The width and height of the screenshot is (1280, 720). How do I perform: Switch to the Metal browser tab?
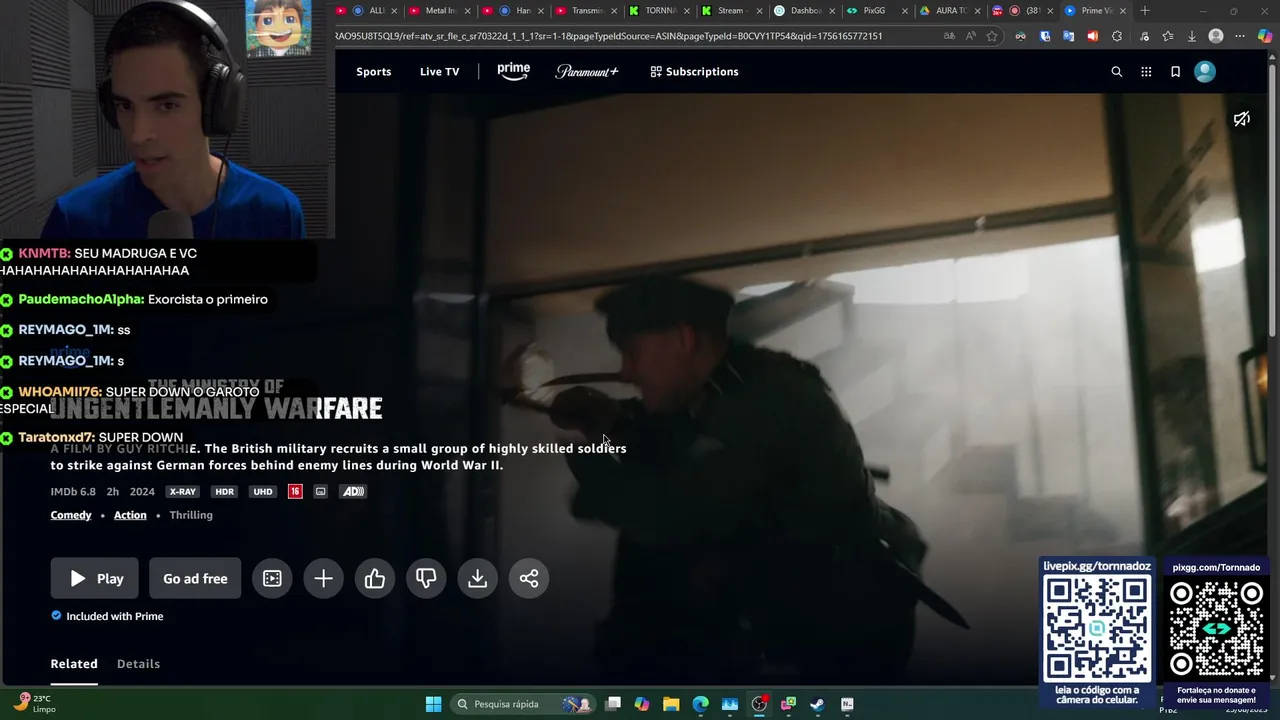tap(438, 11)
